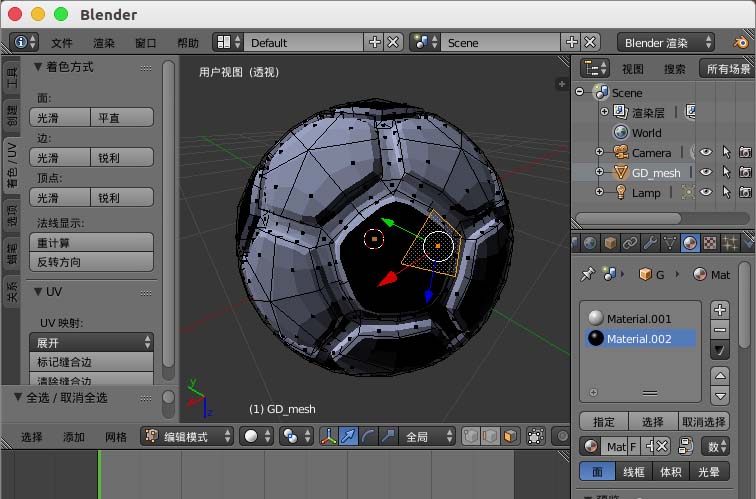
Task: Enable face select mode cube icon
Action: click(510, 436)
